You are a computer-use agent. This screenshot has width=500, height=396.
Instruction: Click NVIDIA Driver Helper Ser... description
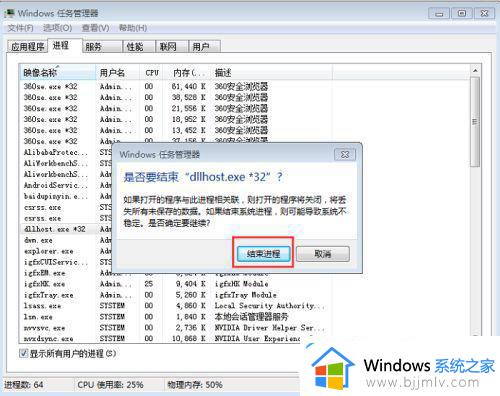coord(269,328)
